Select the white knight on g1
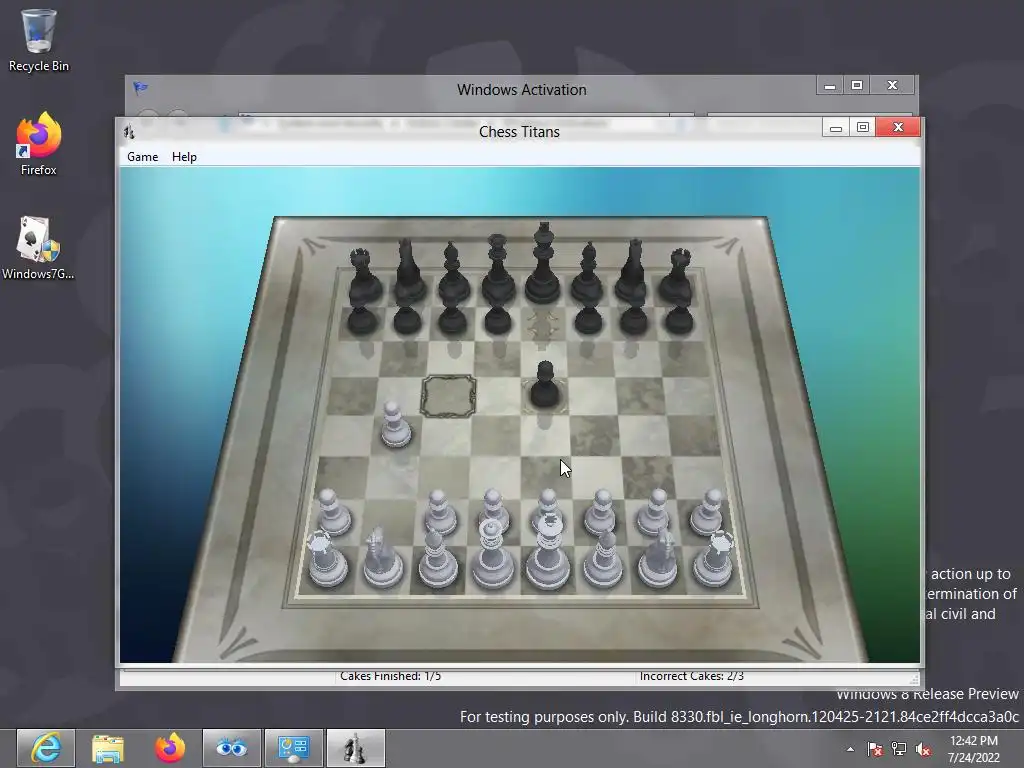Viewport: 1024px width, 768px height. [x=658, y=557]
